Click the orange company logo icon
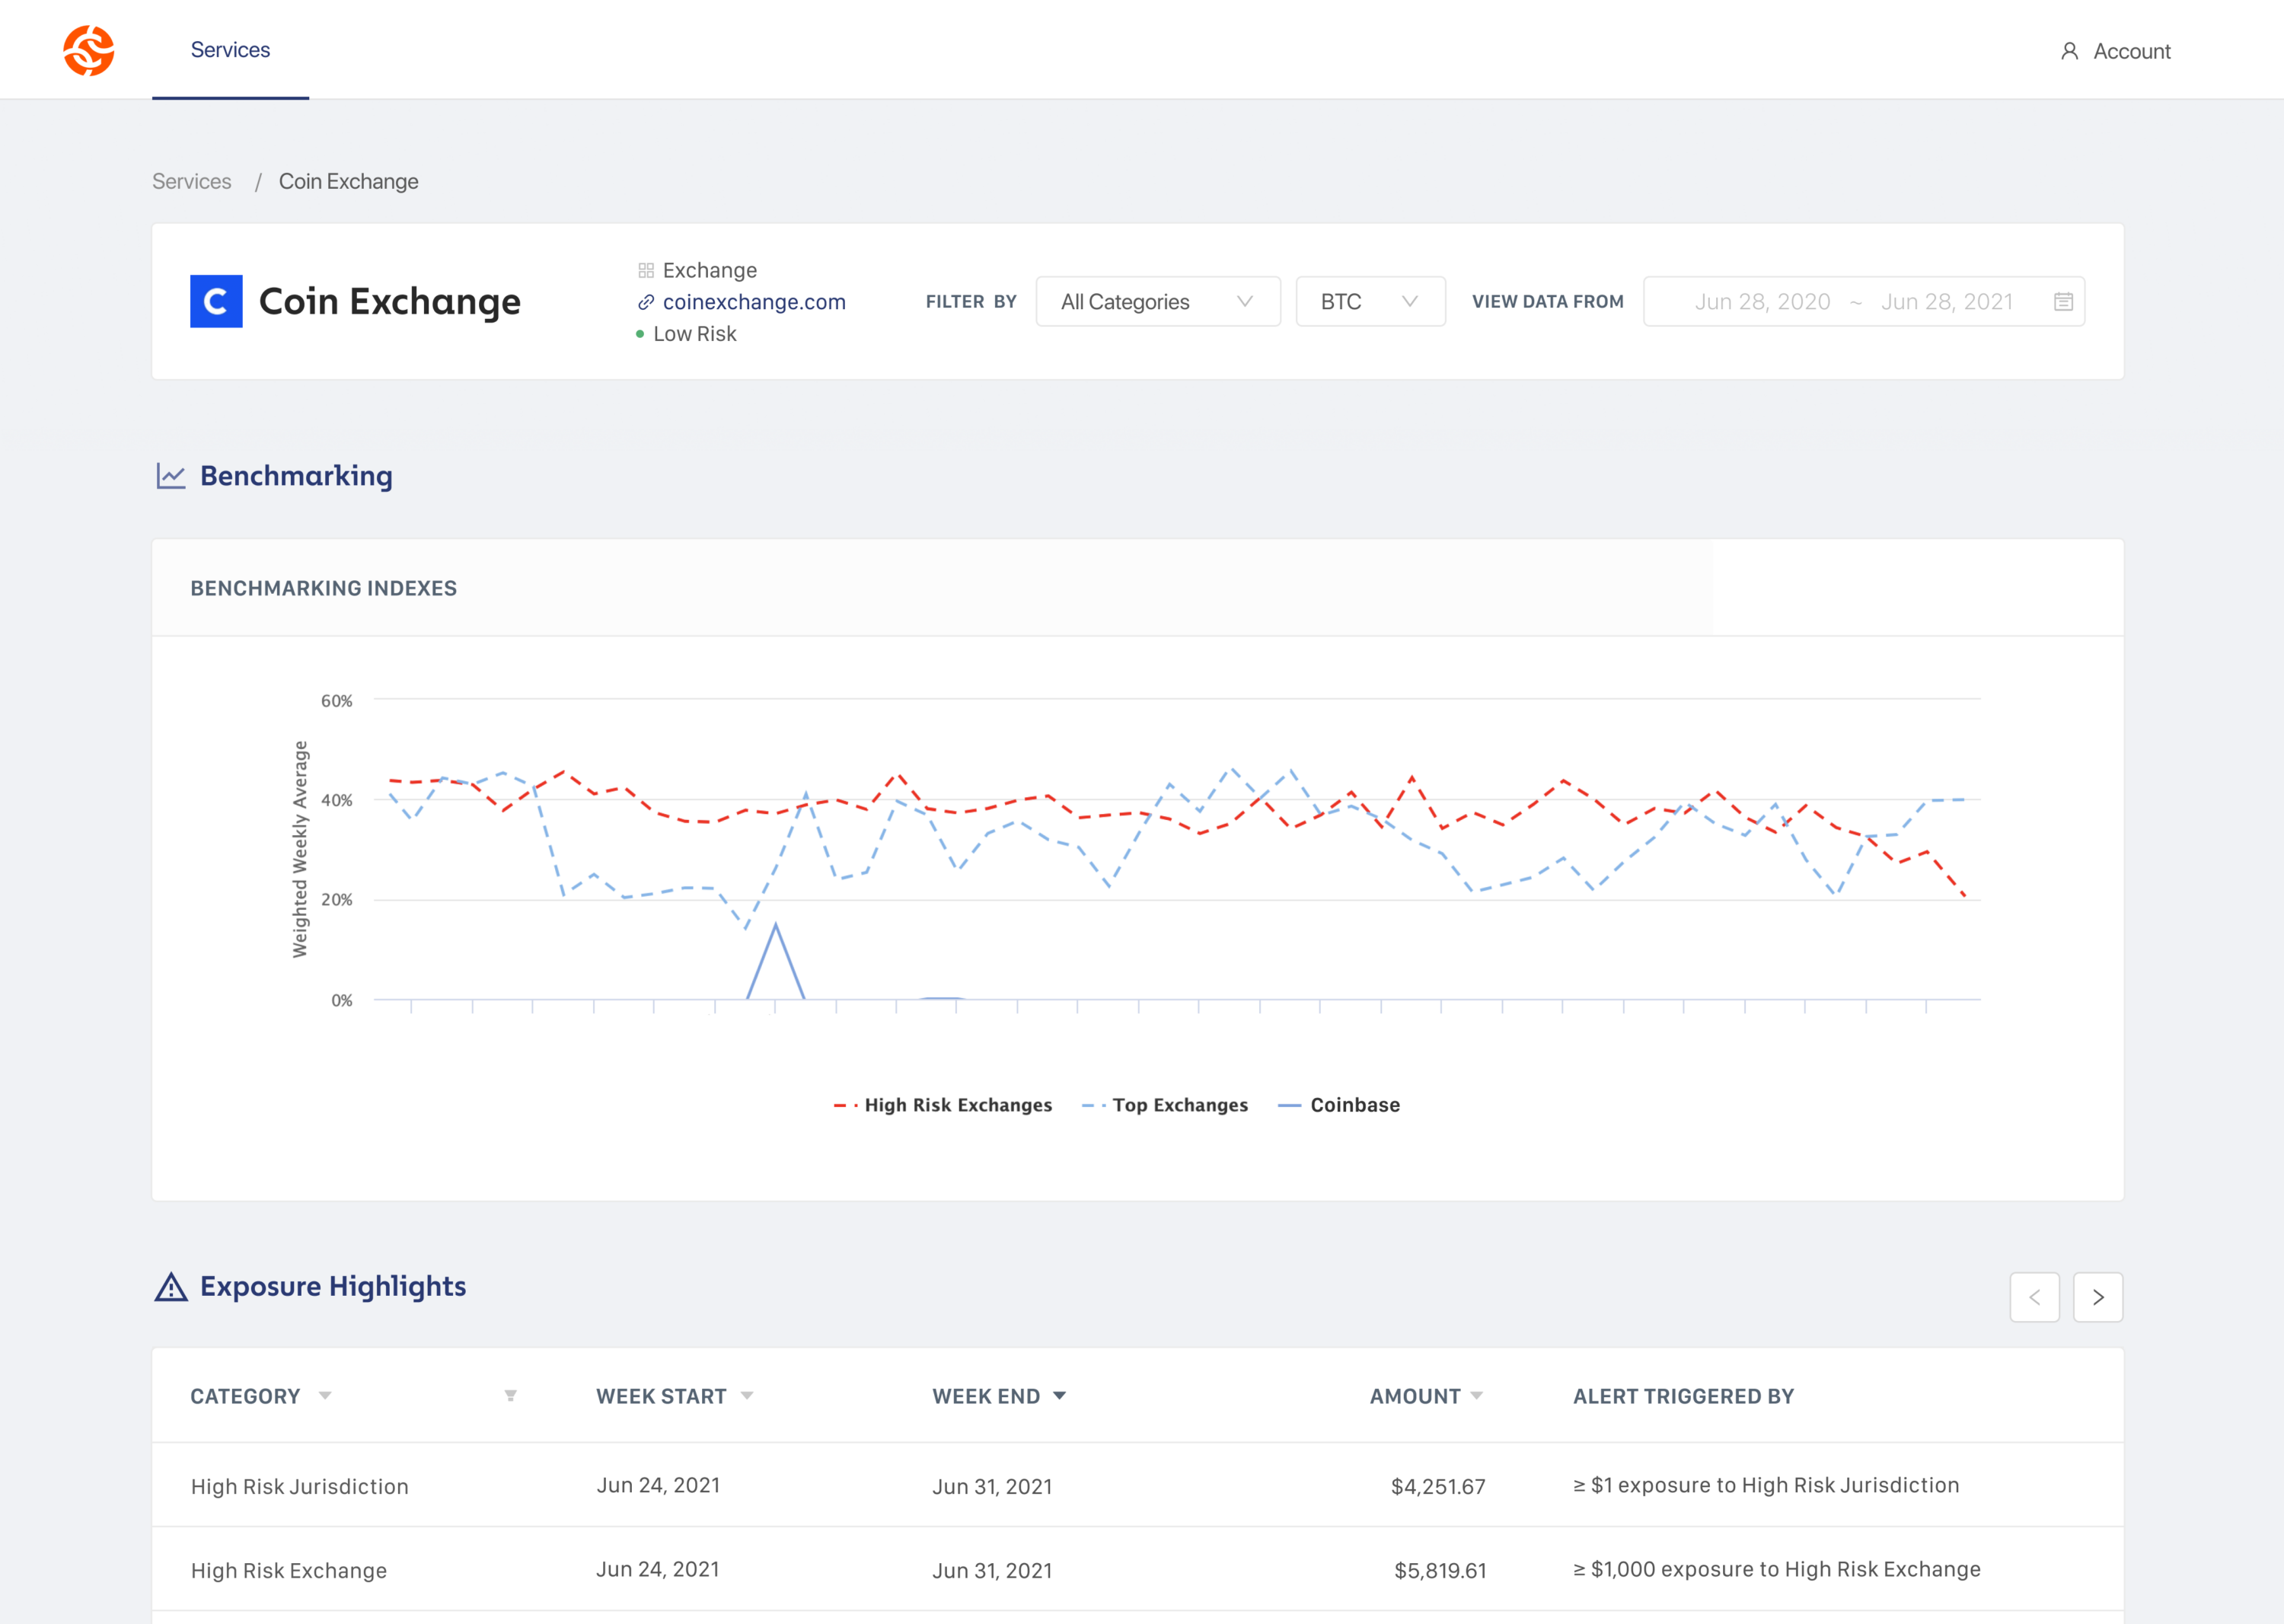The width and height of the screenshot is (2284, 1624). pos(88,50)
